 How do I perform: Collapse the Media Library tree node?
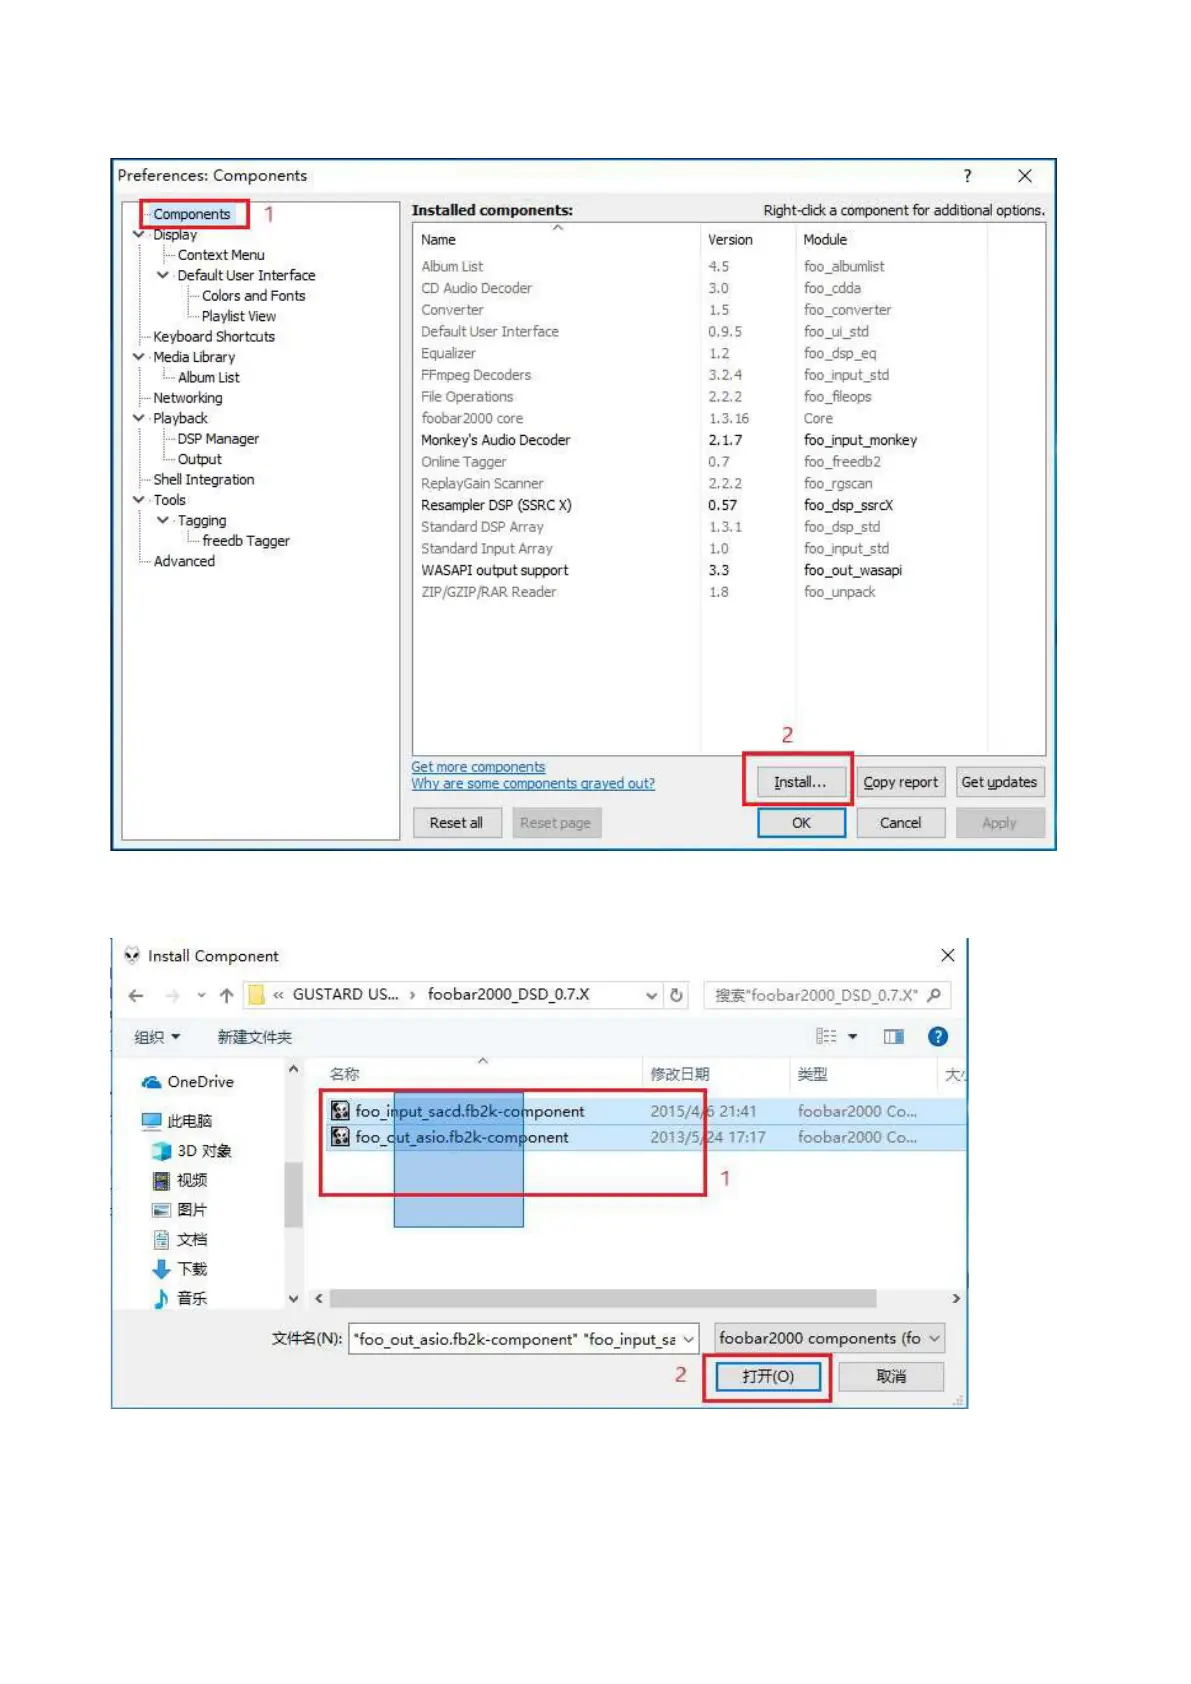pyautogui.click(x=138, y=357)
